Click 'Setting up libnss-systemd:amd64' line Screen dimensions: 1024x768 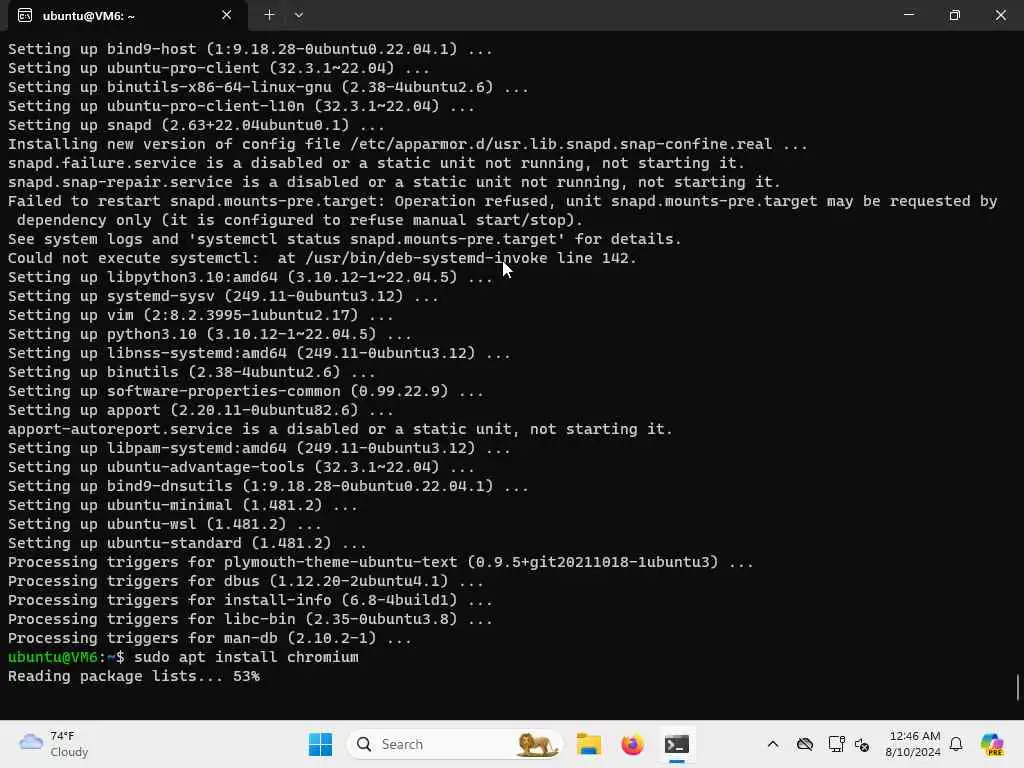point(259,353)
